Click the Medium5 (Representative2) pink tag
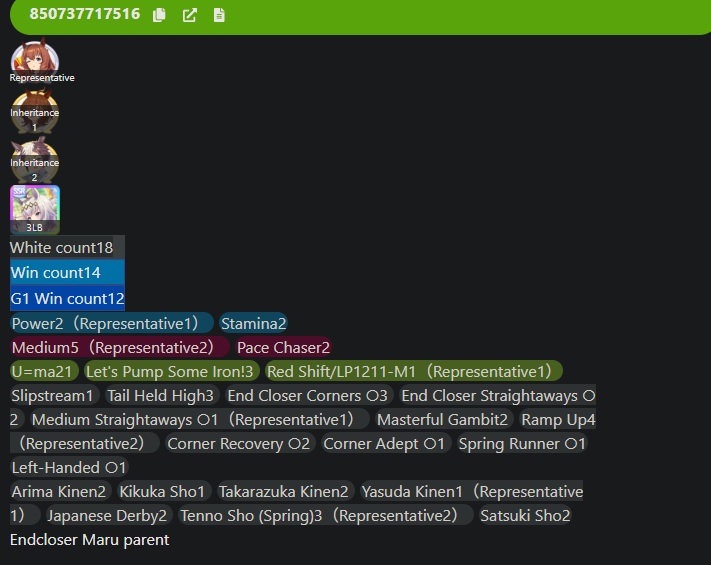The height and width of the screenshot is (565, 711). coord(120,347)
